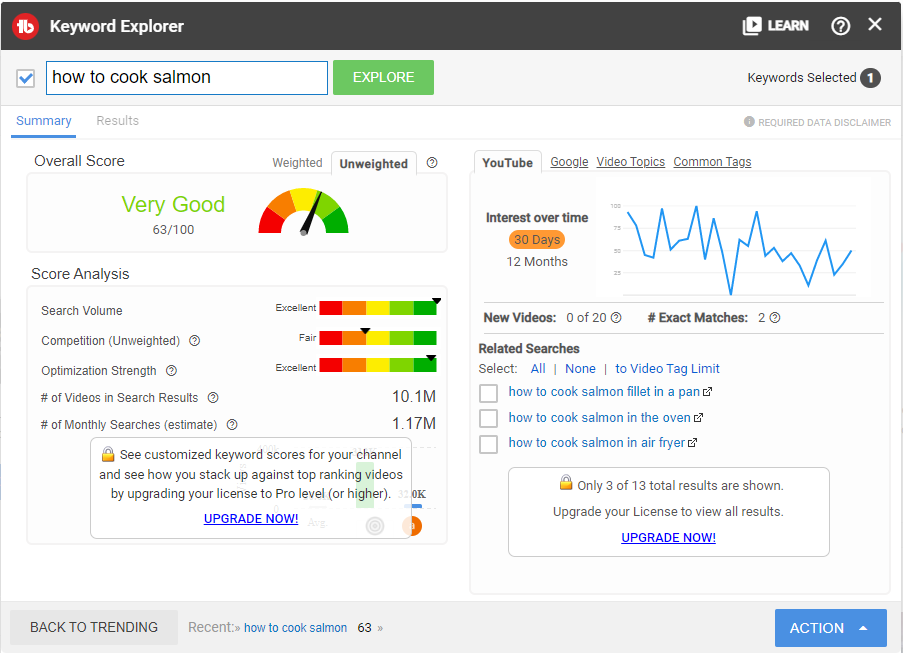
Task: Select None of the related searches
Action: [x=580, y=369]
